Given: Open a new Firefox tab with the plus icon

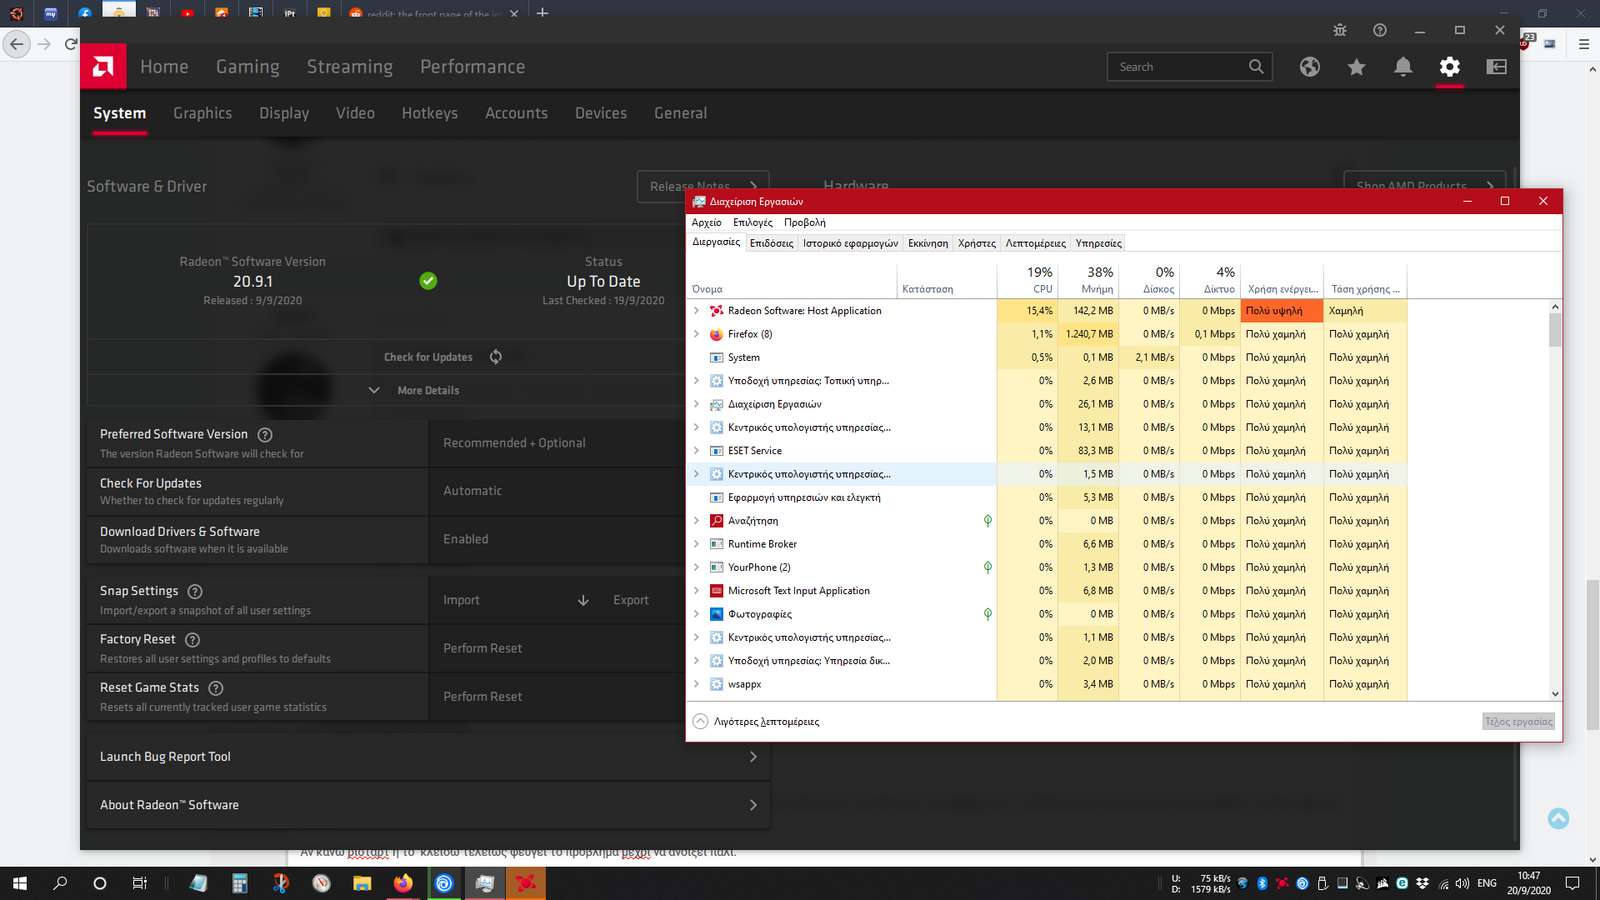Looking at the screenshot, I should coord(543,13).
